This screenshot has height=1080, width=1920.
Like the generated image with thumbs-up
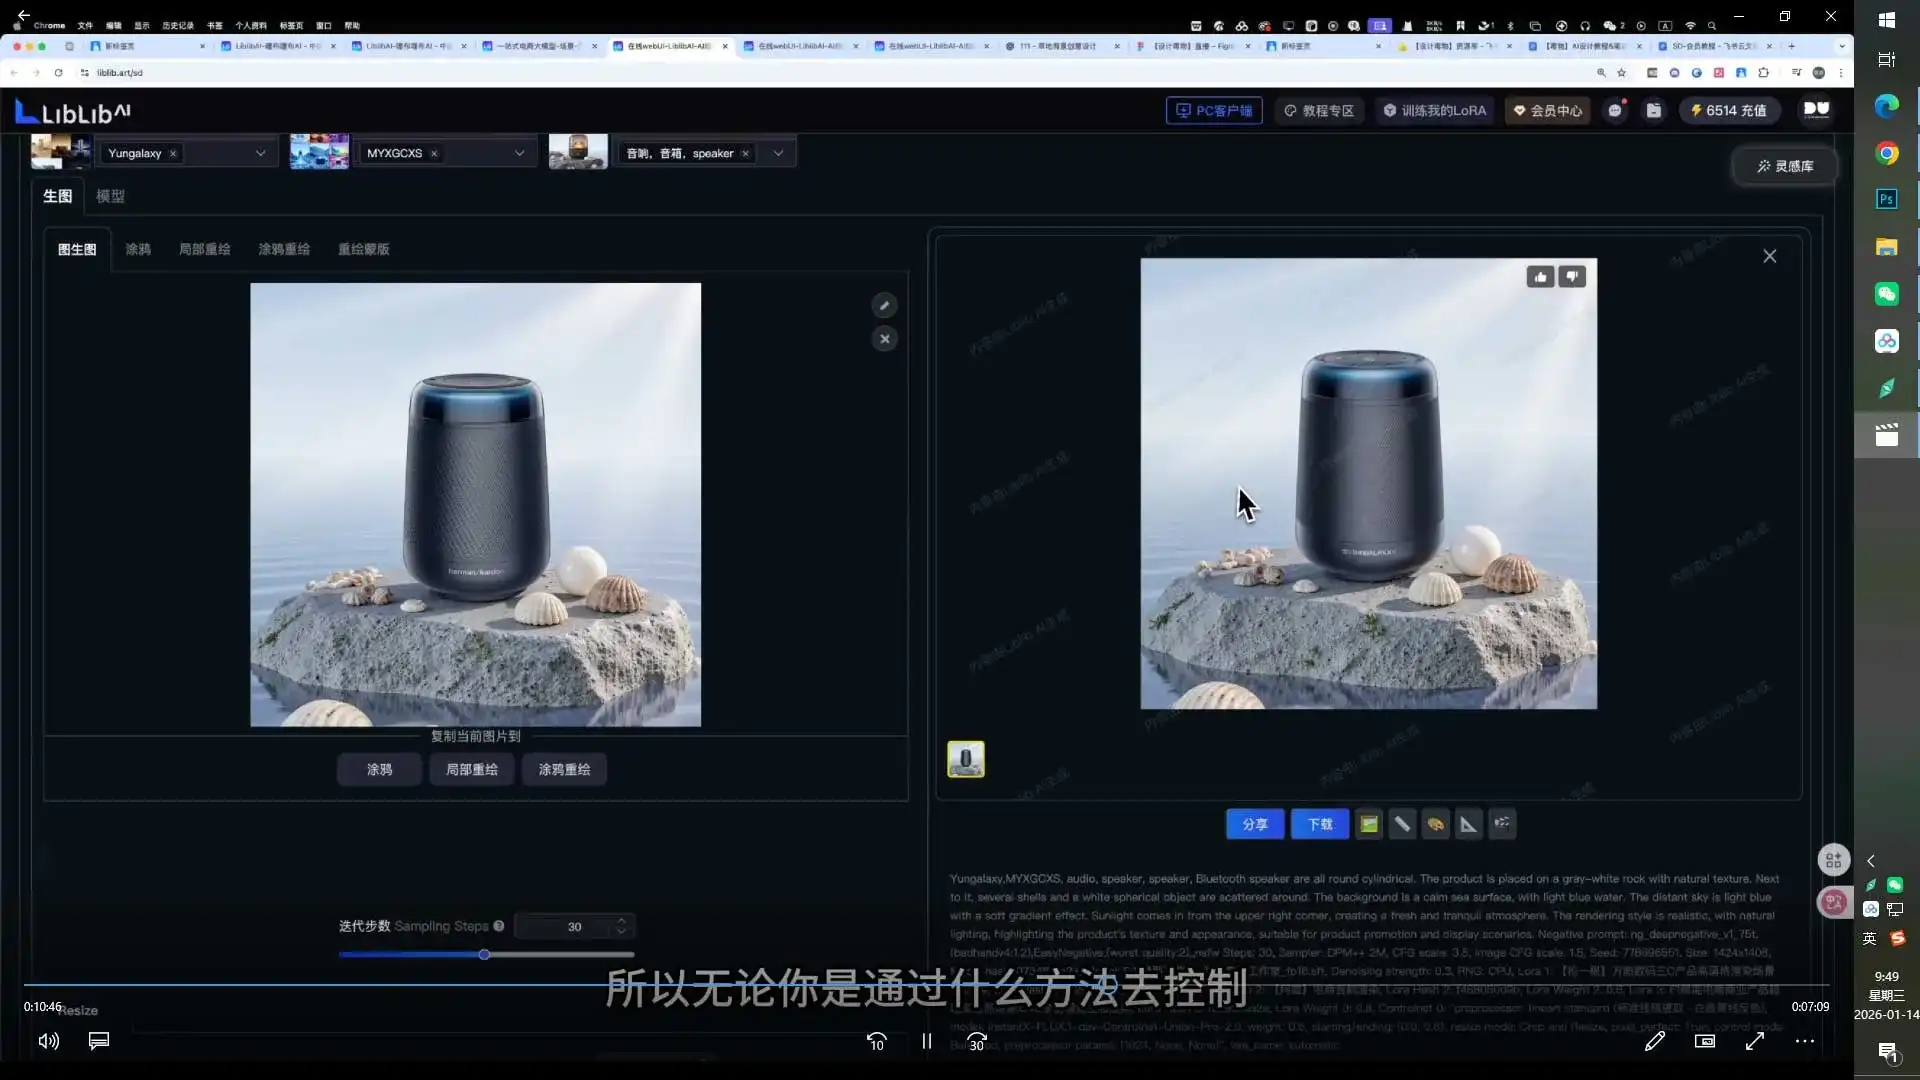1539,276
